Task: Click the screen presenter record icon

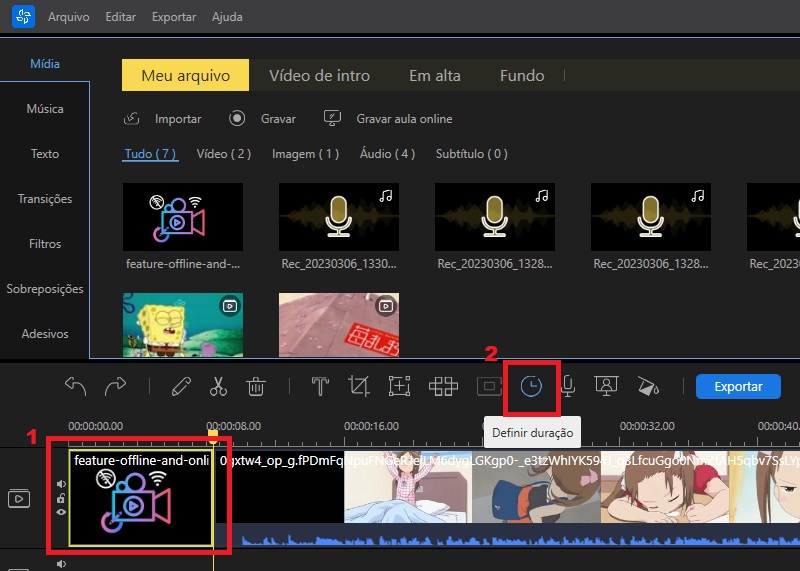Action: click(x=606, y=386)
